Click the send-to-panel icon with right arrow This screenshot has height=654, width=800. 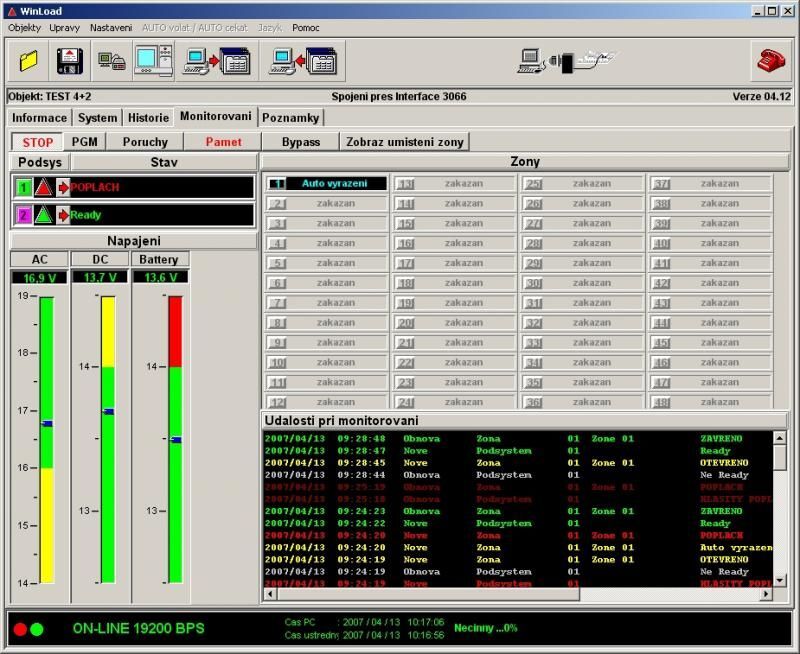pyautogui.click(x=217, y=61)
